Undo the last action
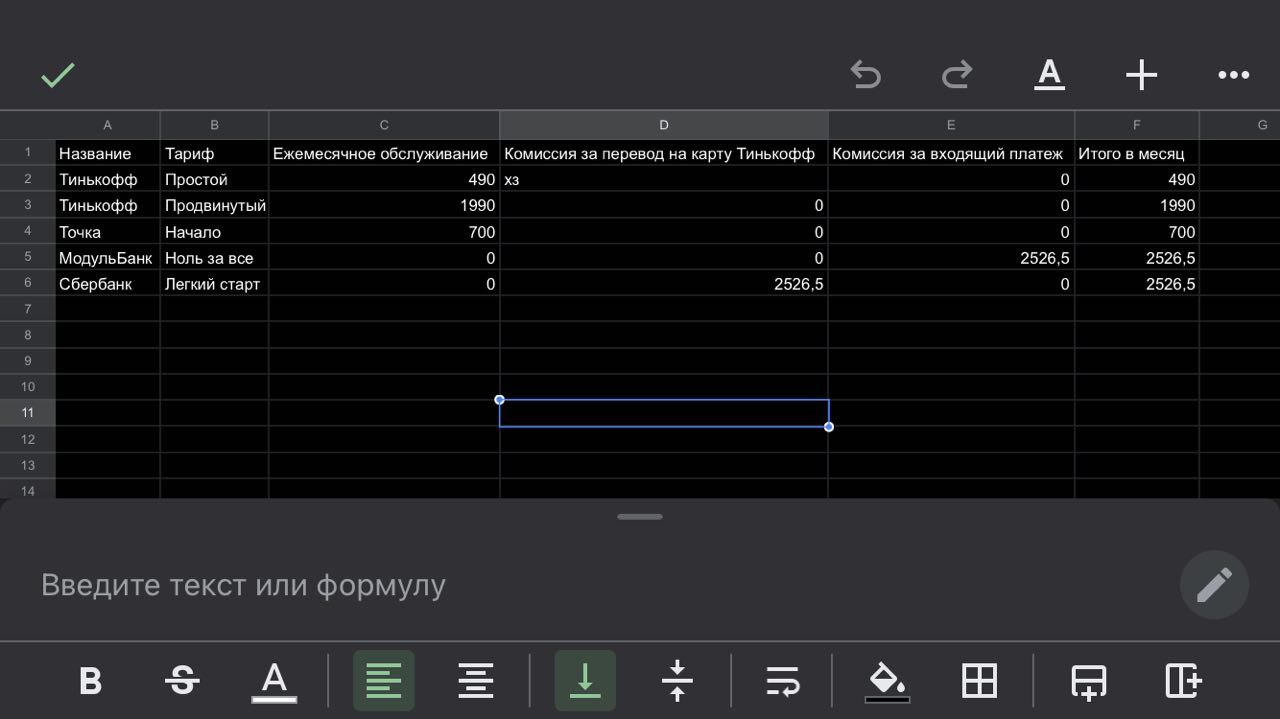This screenshot has width=1280, height=719. click(865, 75)
